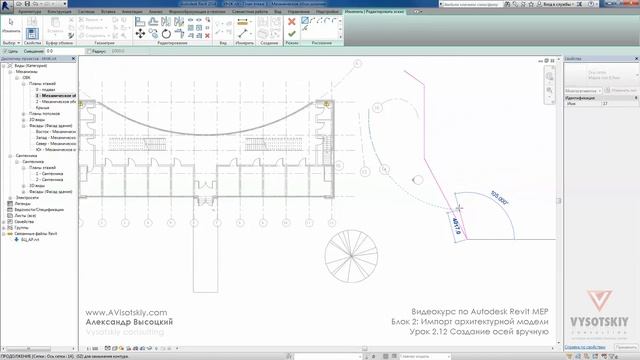Select the Copy tool in the ribbon

153,33
